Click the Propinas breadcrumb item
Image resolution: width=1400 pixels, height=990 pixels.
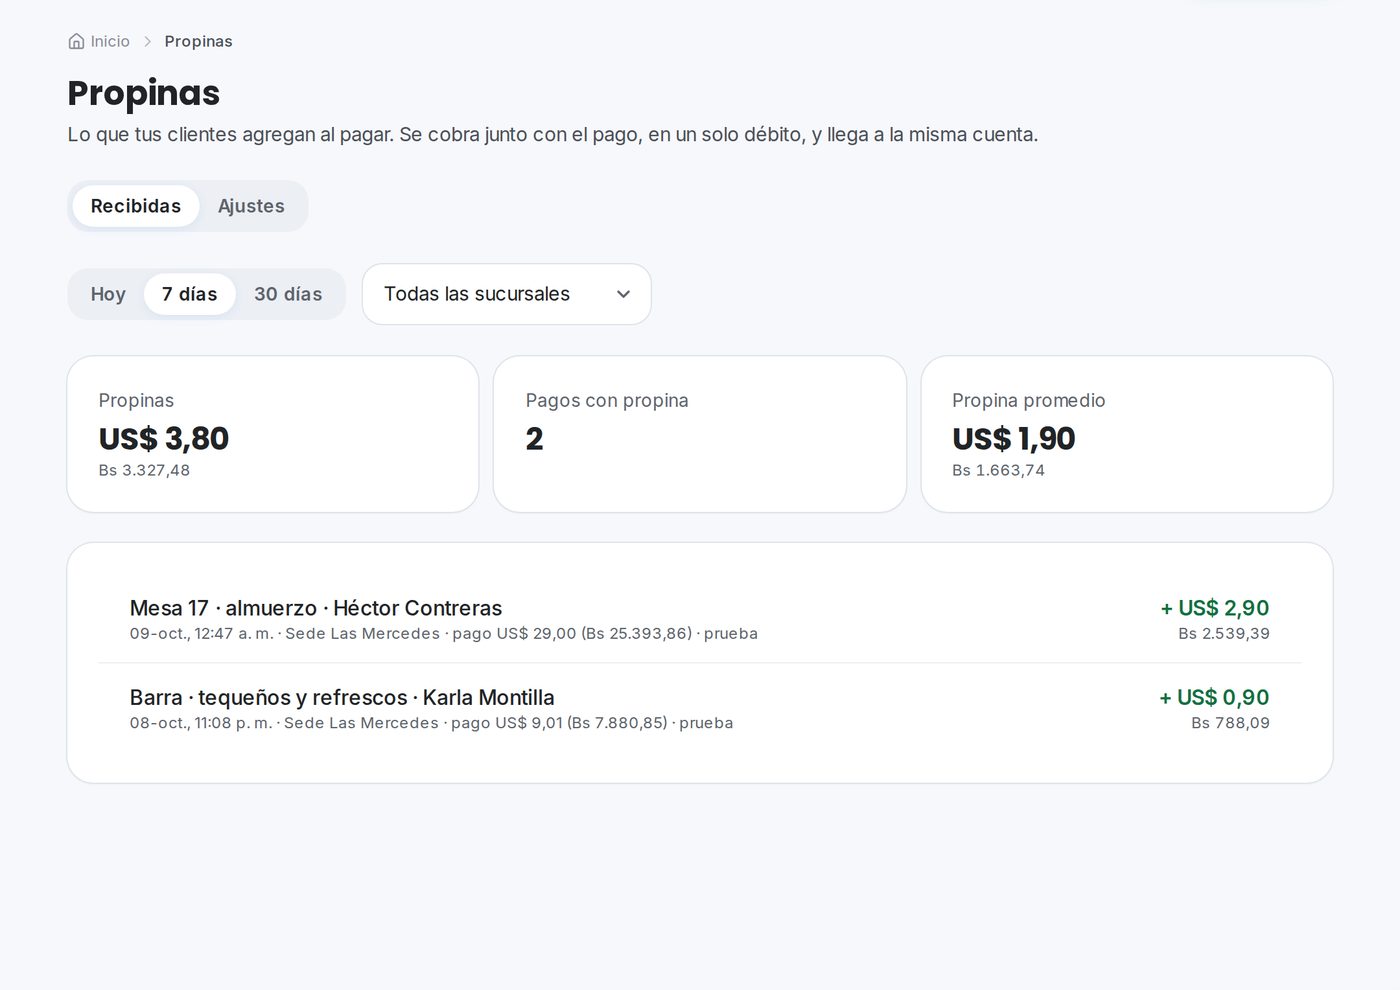click(198, 41)
